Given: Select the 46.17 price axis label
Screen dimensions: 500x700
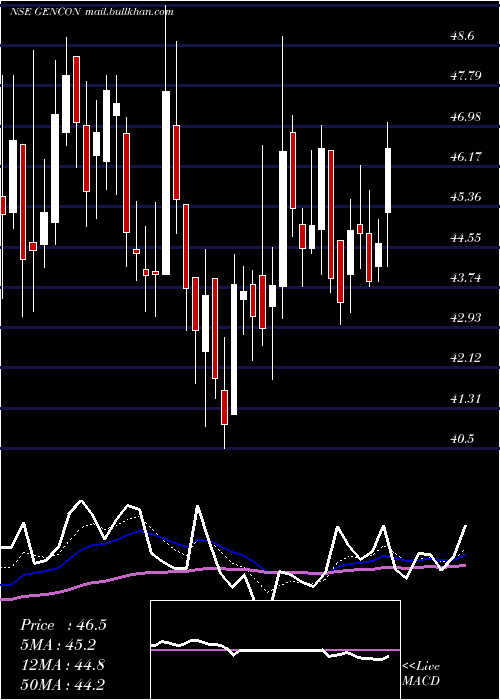Looking at the screenshot, I should [466, 157].
